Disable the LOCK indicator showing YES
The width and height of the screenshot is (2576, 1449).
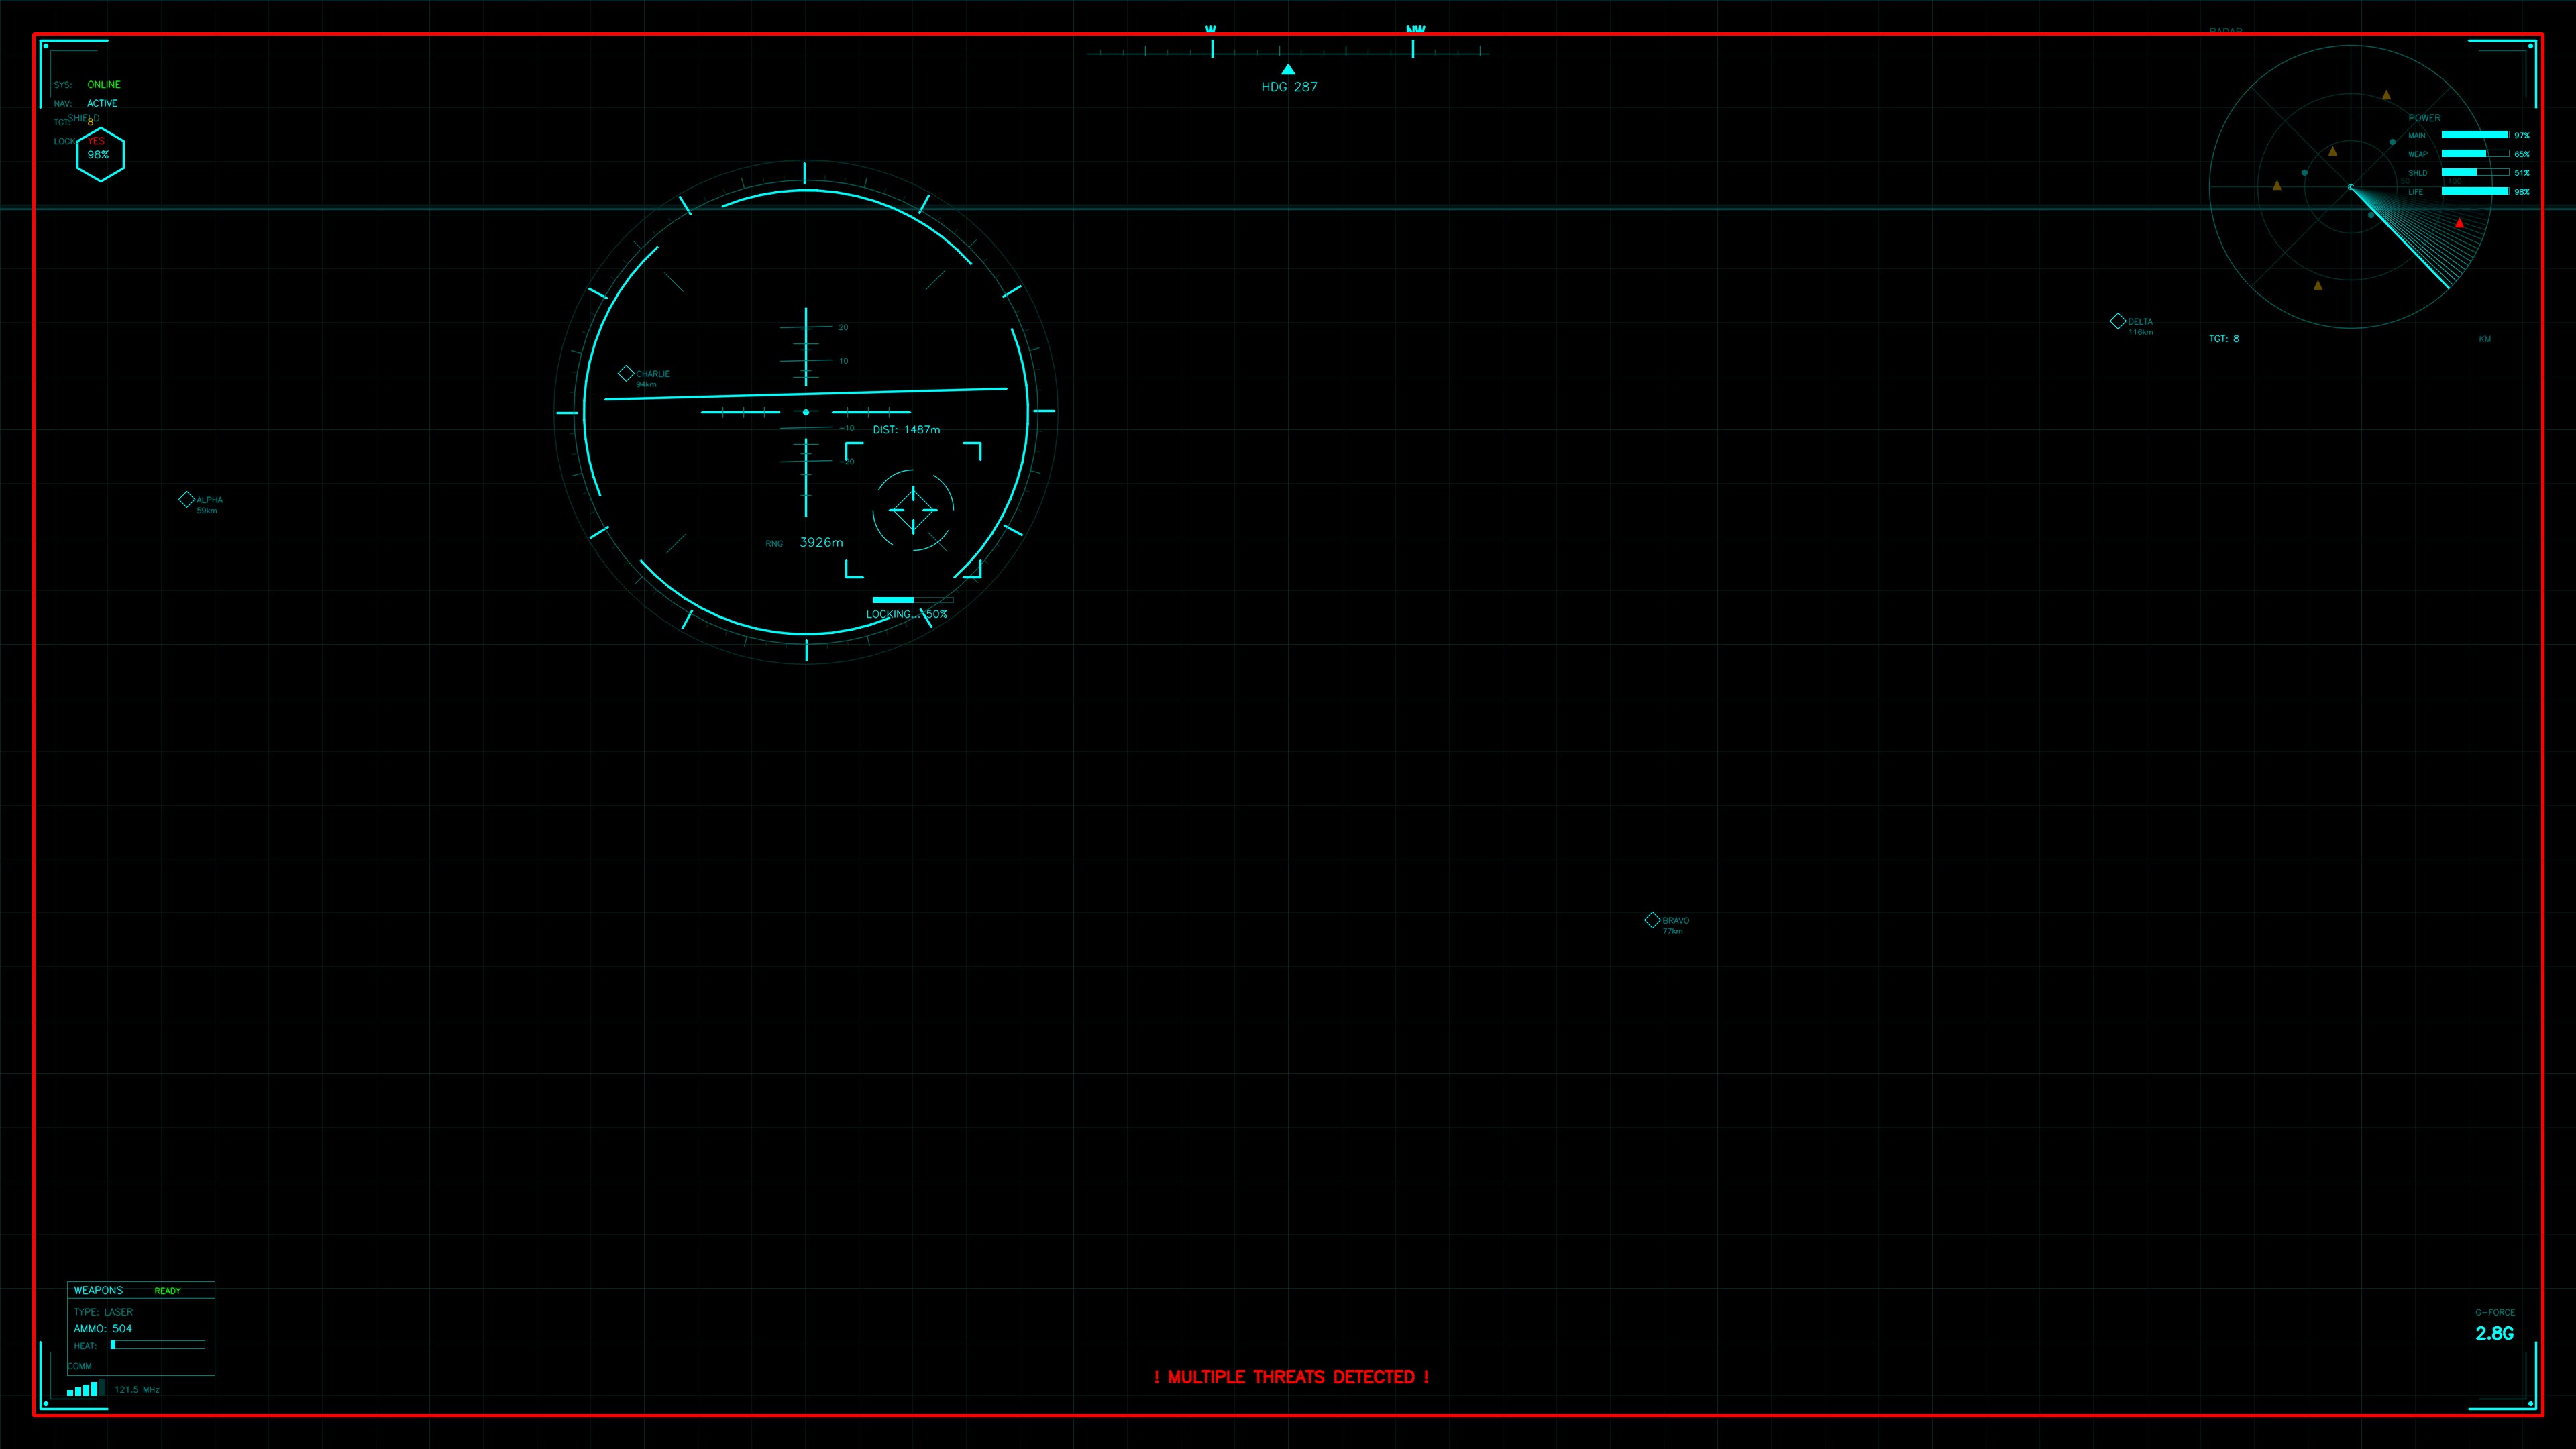point(96,141)
